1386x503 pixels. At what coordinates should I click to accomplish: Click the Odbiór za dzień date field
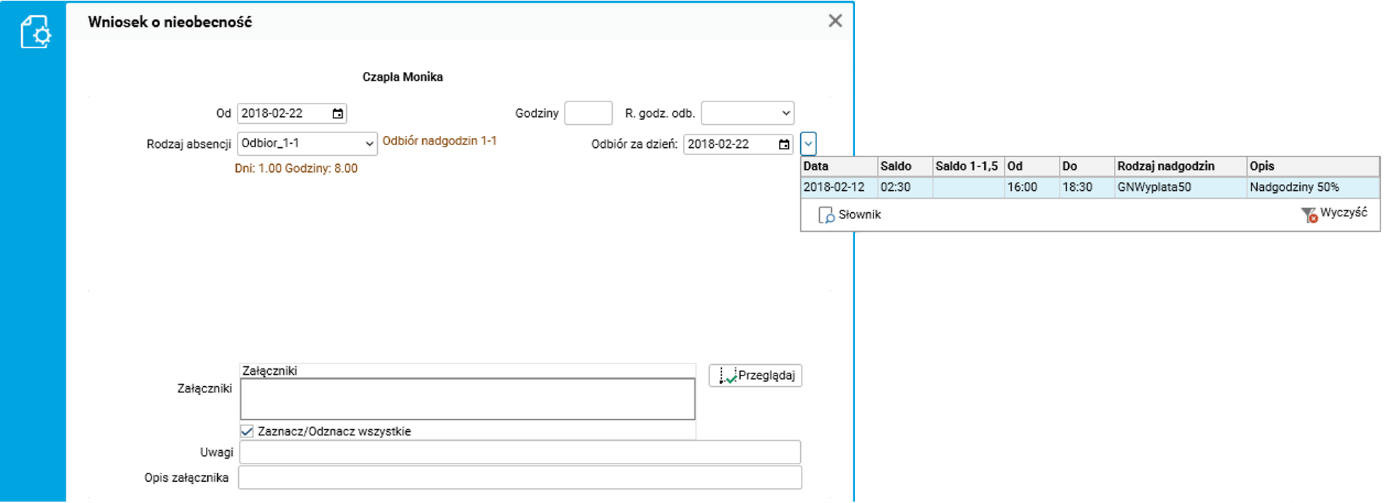pyautogui.click(x=739, y=144)
